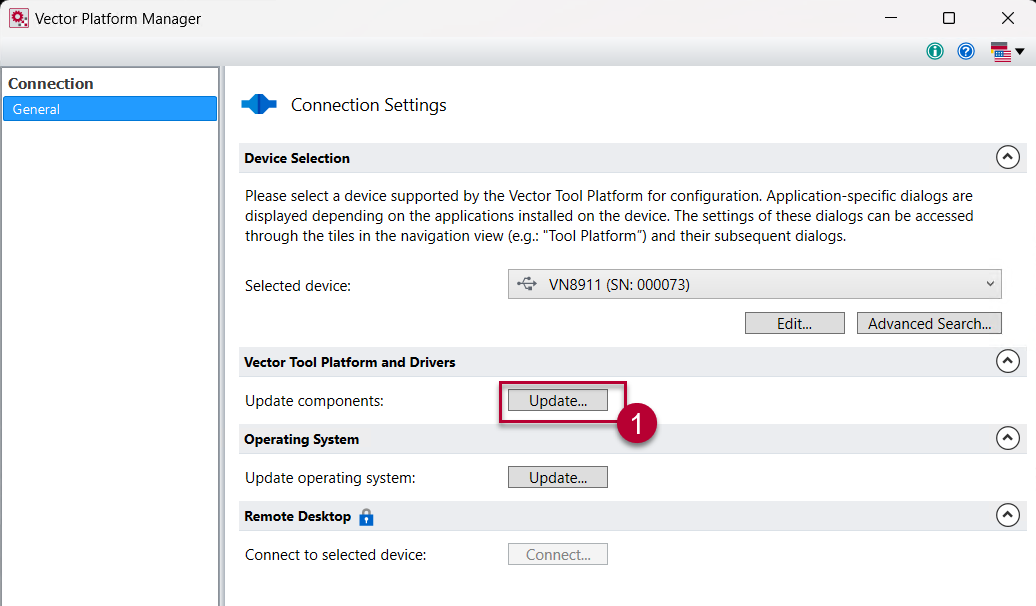Click the Vector Platform Manager title bar icon
Screen dimensions: 1036x606
point(19,18)
